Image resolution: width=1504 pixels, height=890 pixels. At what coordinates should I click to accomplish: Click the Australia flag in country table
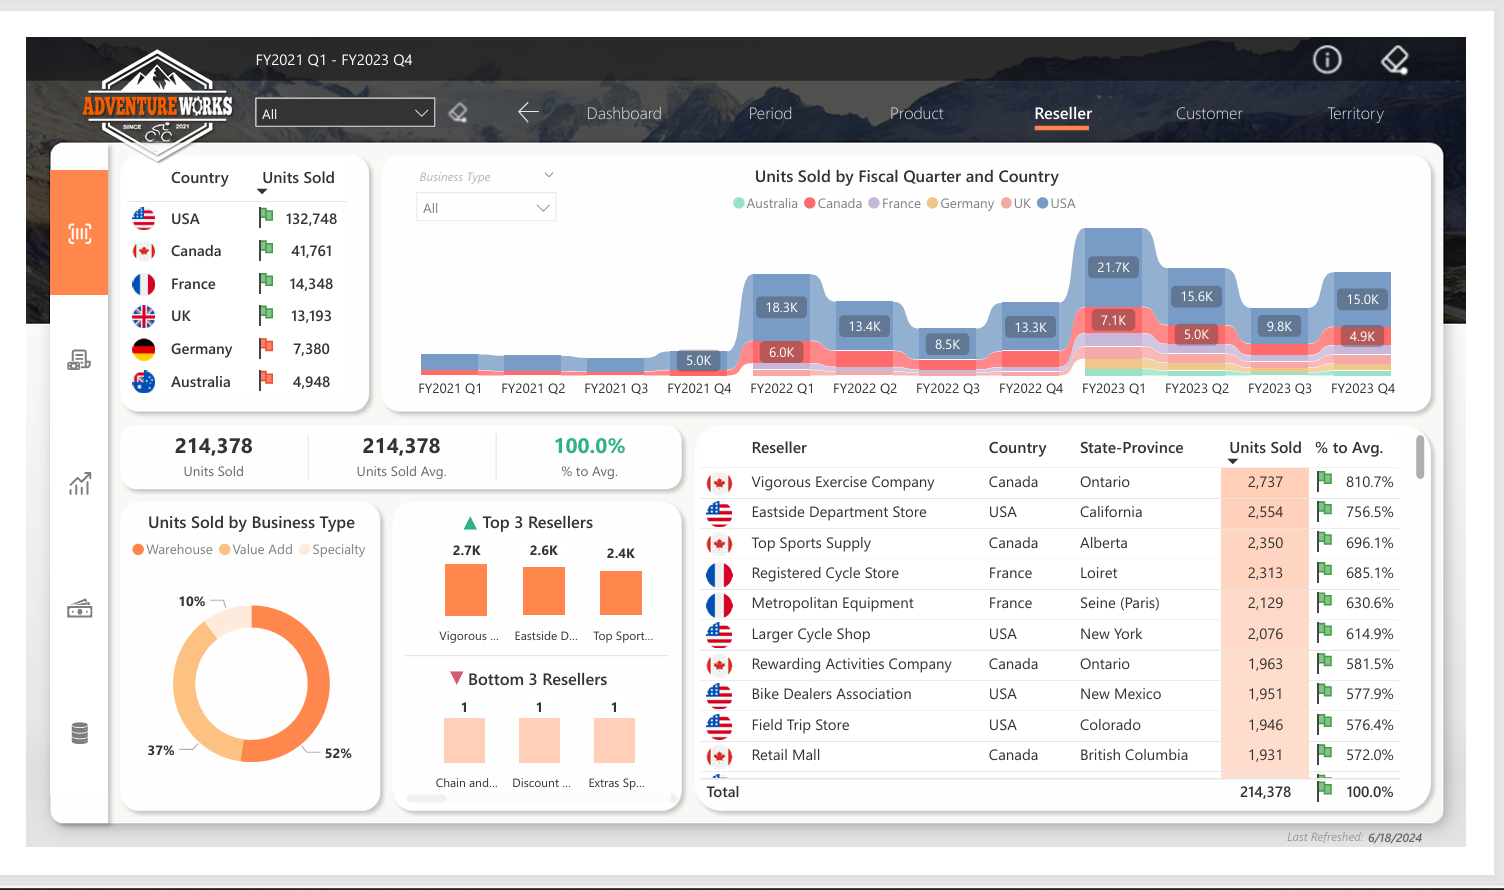click(144, 382)
